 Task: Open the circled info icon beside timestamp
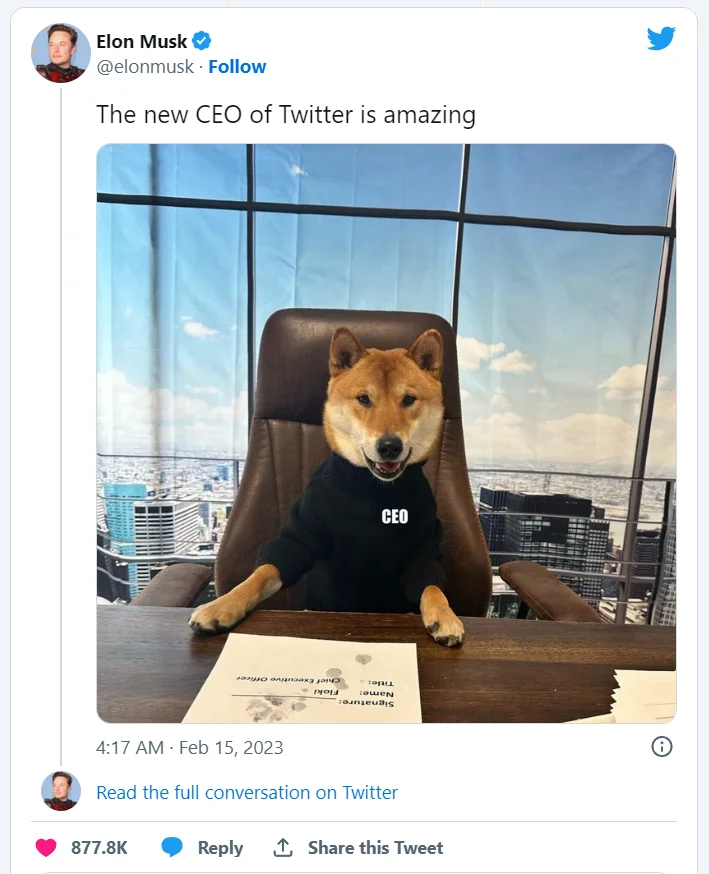(662, 746)
